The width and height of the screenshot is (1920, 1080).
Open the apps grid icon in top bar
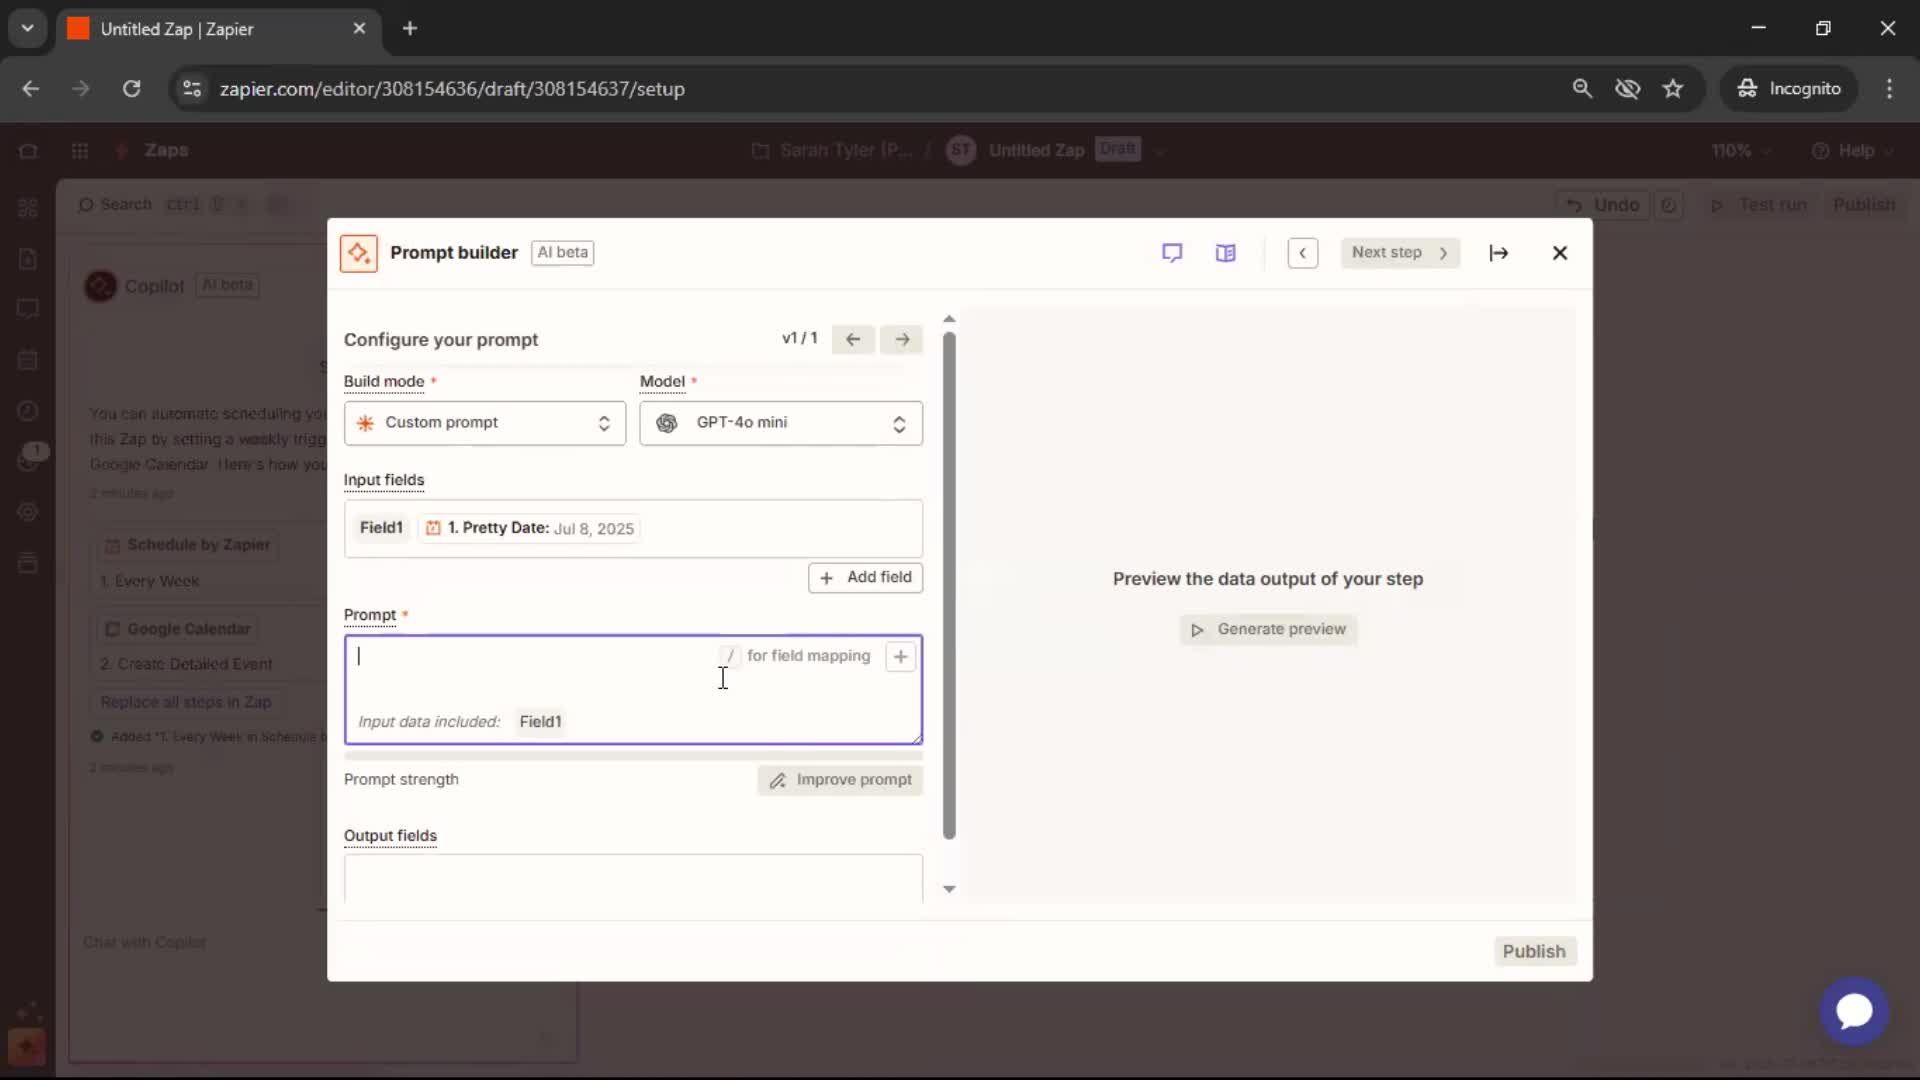point(80,151)
